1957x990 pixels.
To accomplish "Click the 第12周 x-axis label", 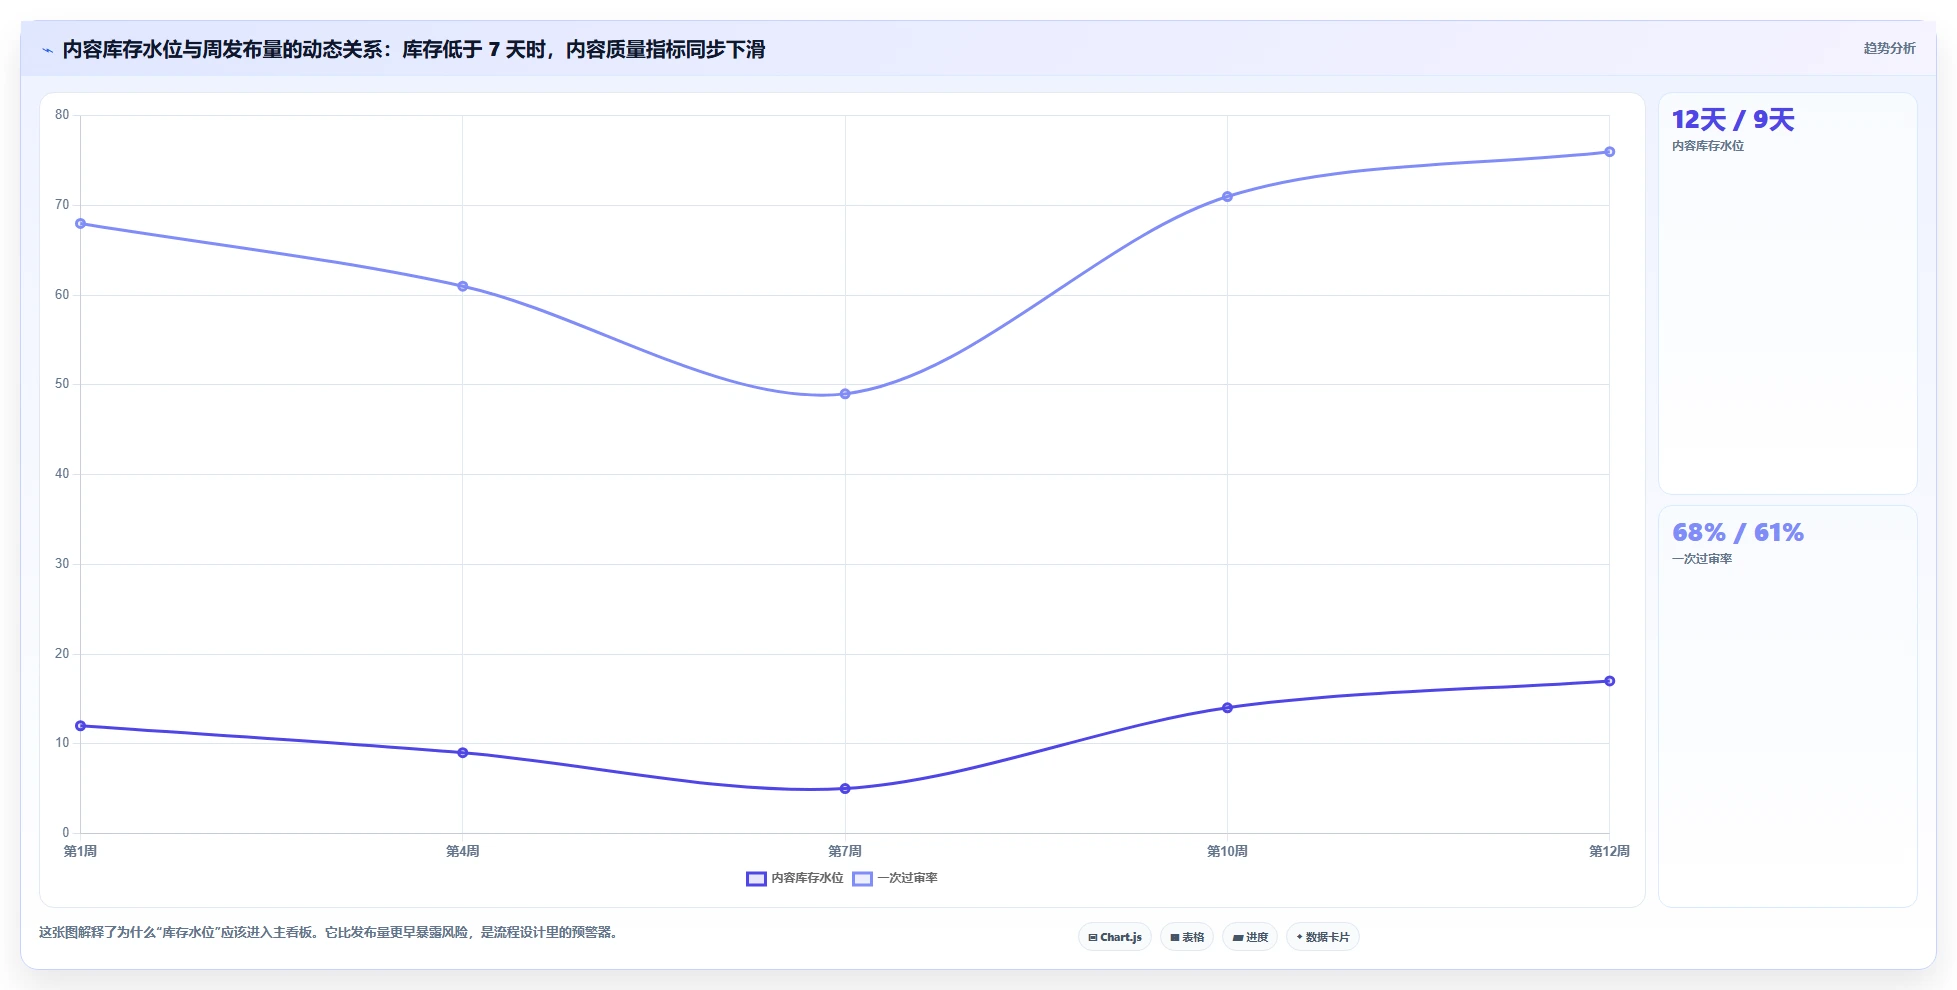I will point(1609,851).
